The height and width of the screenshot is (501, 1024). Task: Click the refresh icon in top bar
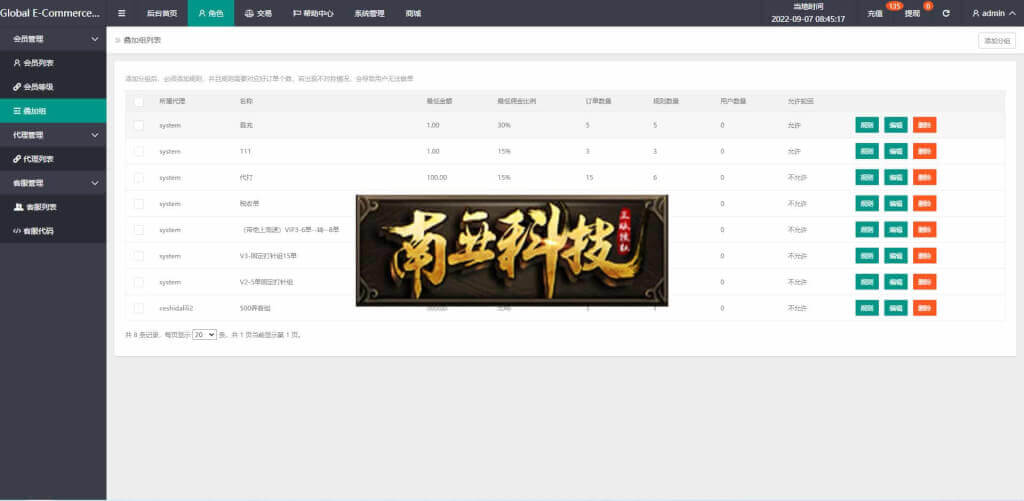946,13
